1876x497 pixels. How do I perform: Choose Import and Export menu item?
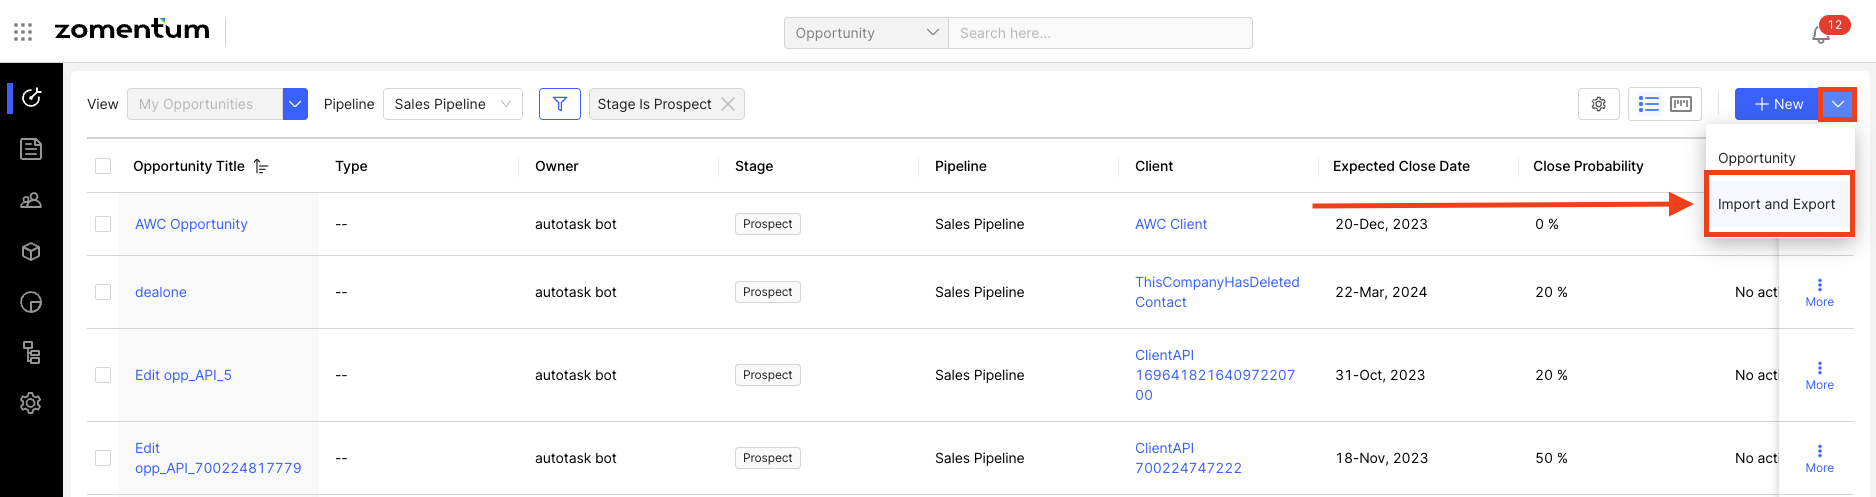(x=1776, y=204)
